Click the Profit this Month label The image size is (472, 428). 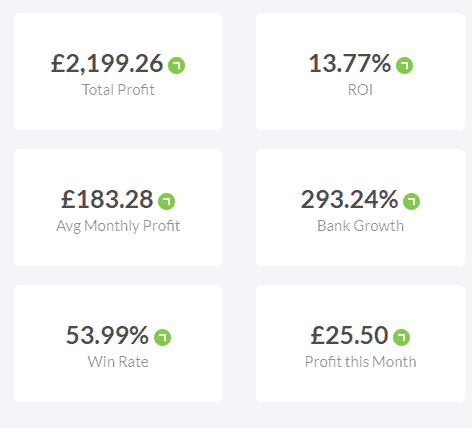coord(360,362)
